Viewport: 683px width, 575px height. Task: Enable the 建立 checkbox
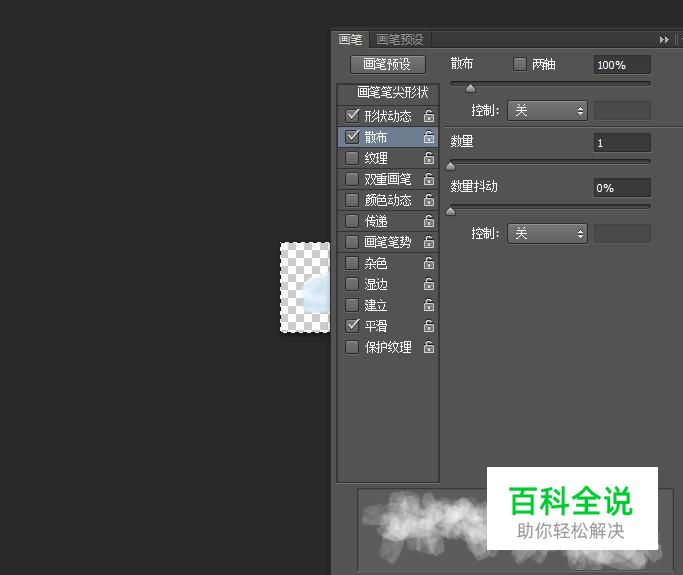(x=352, y=305)
